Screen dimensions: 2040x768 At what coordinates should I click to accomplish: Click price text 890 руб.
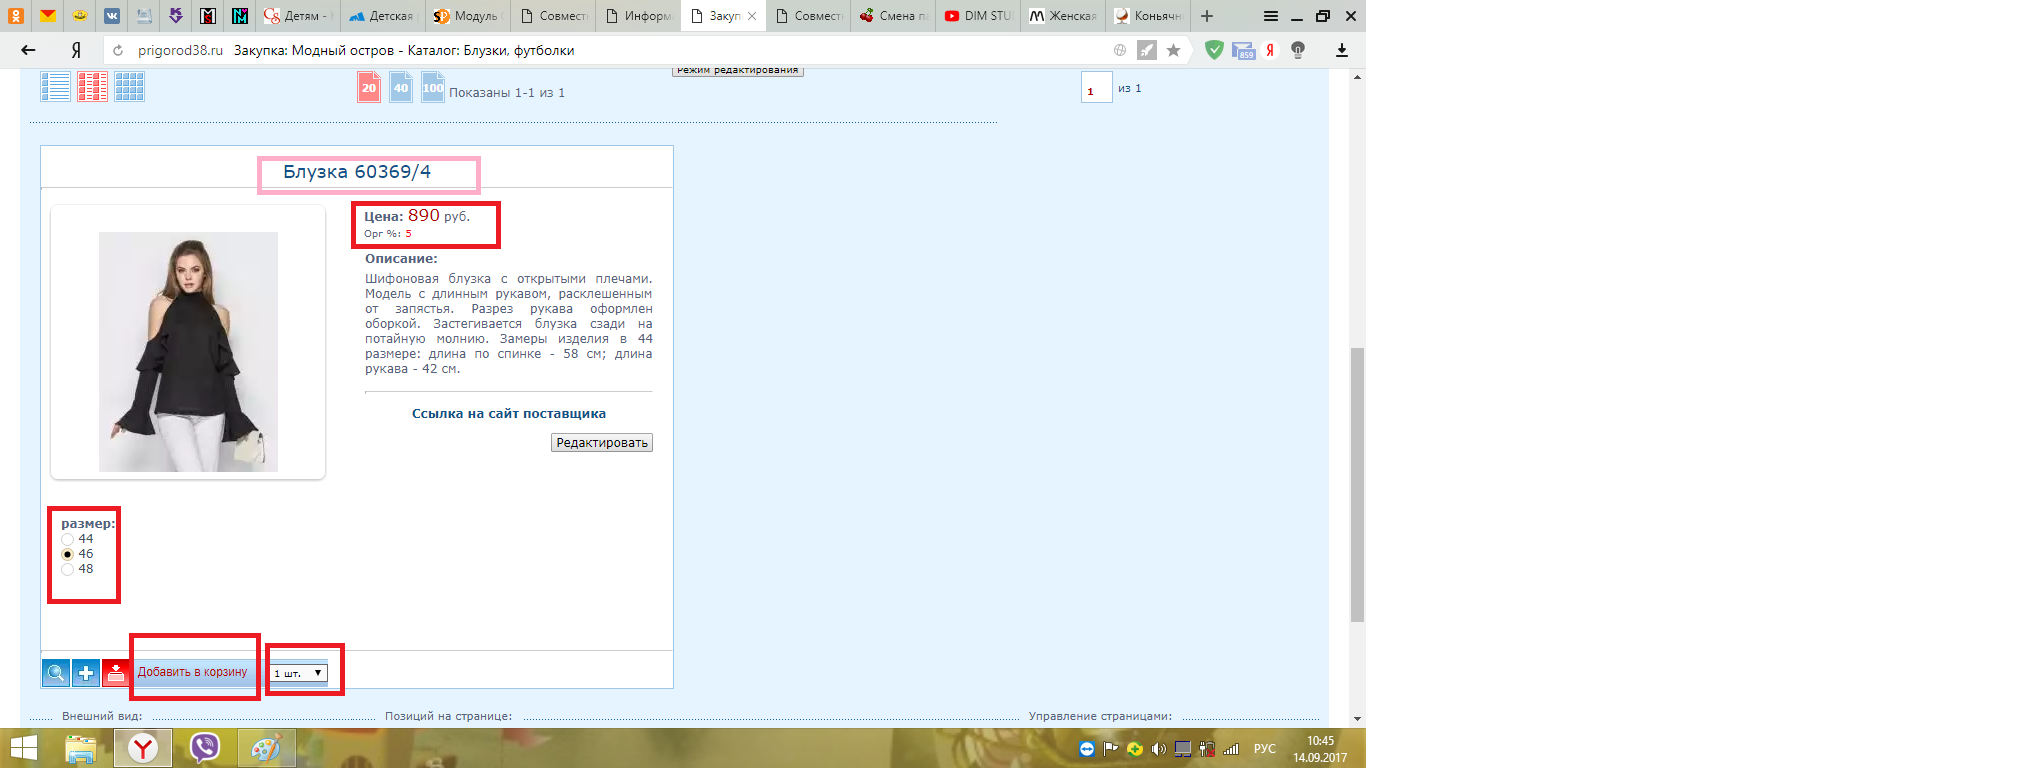point(438,215)
